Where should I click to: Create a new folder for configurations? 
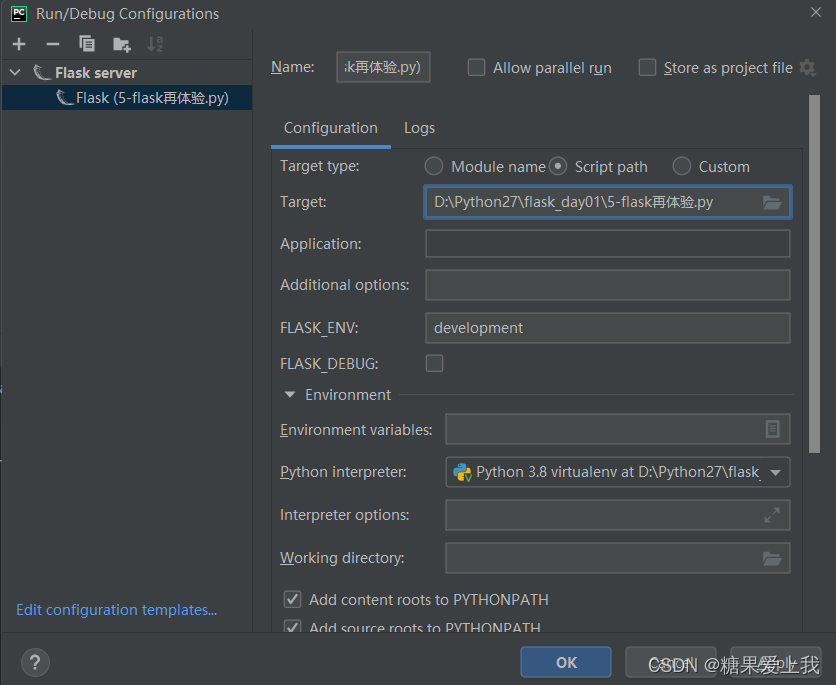coord(120,44)
